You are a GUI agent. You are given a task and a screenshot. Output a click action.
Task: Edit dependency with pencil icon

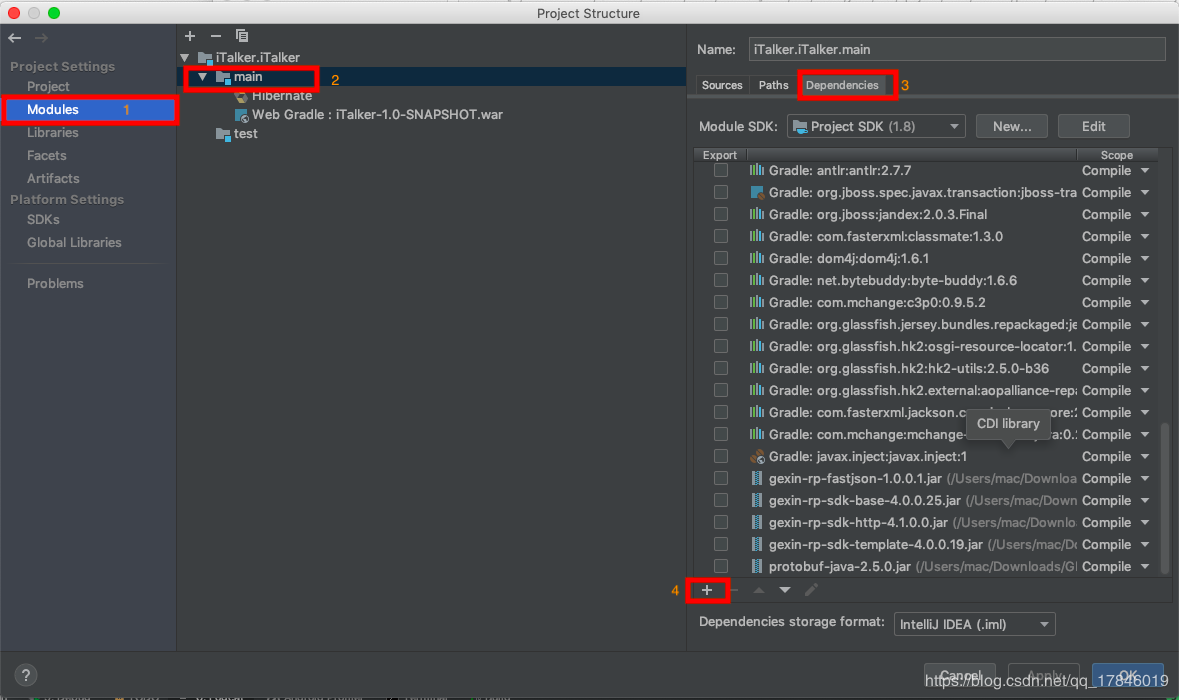pyautogui.click(x=811, y=590)
